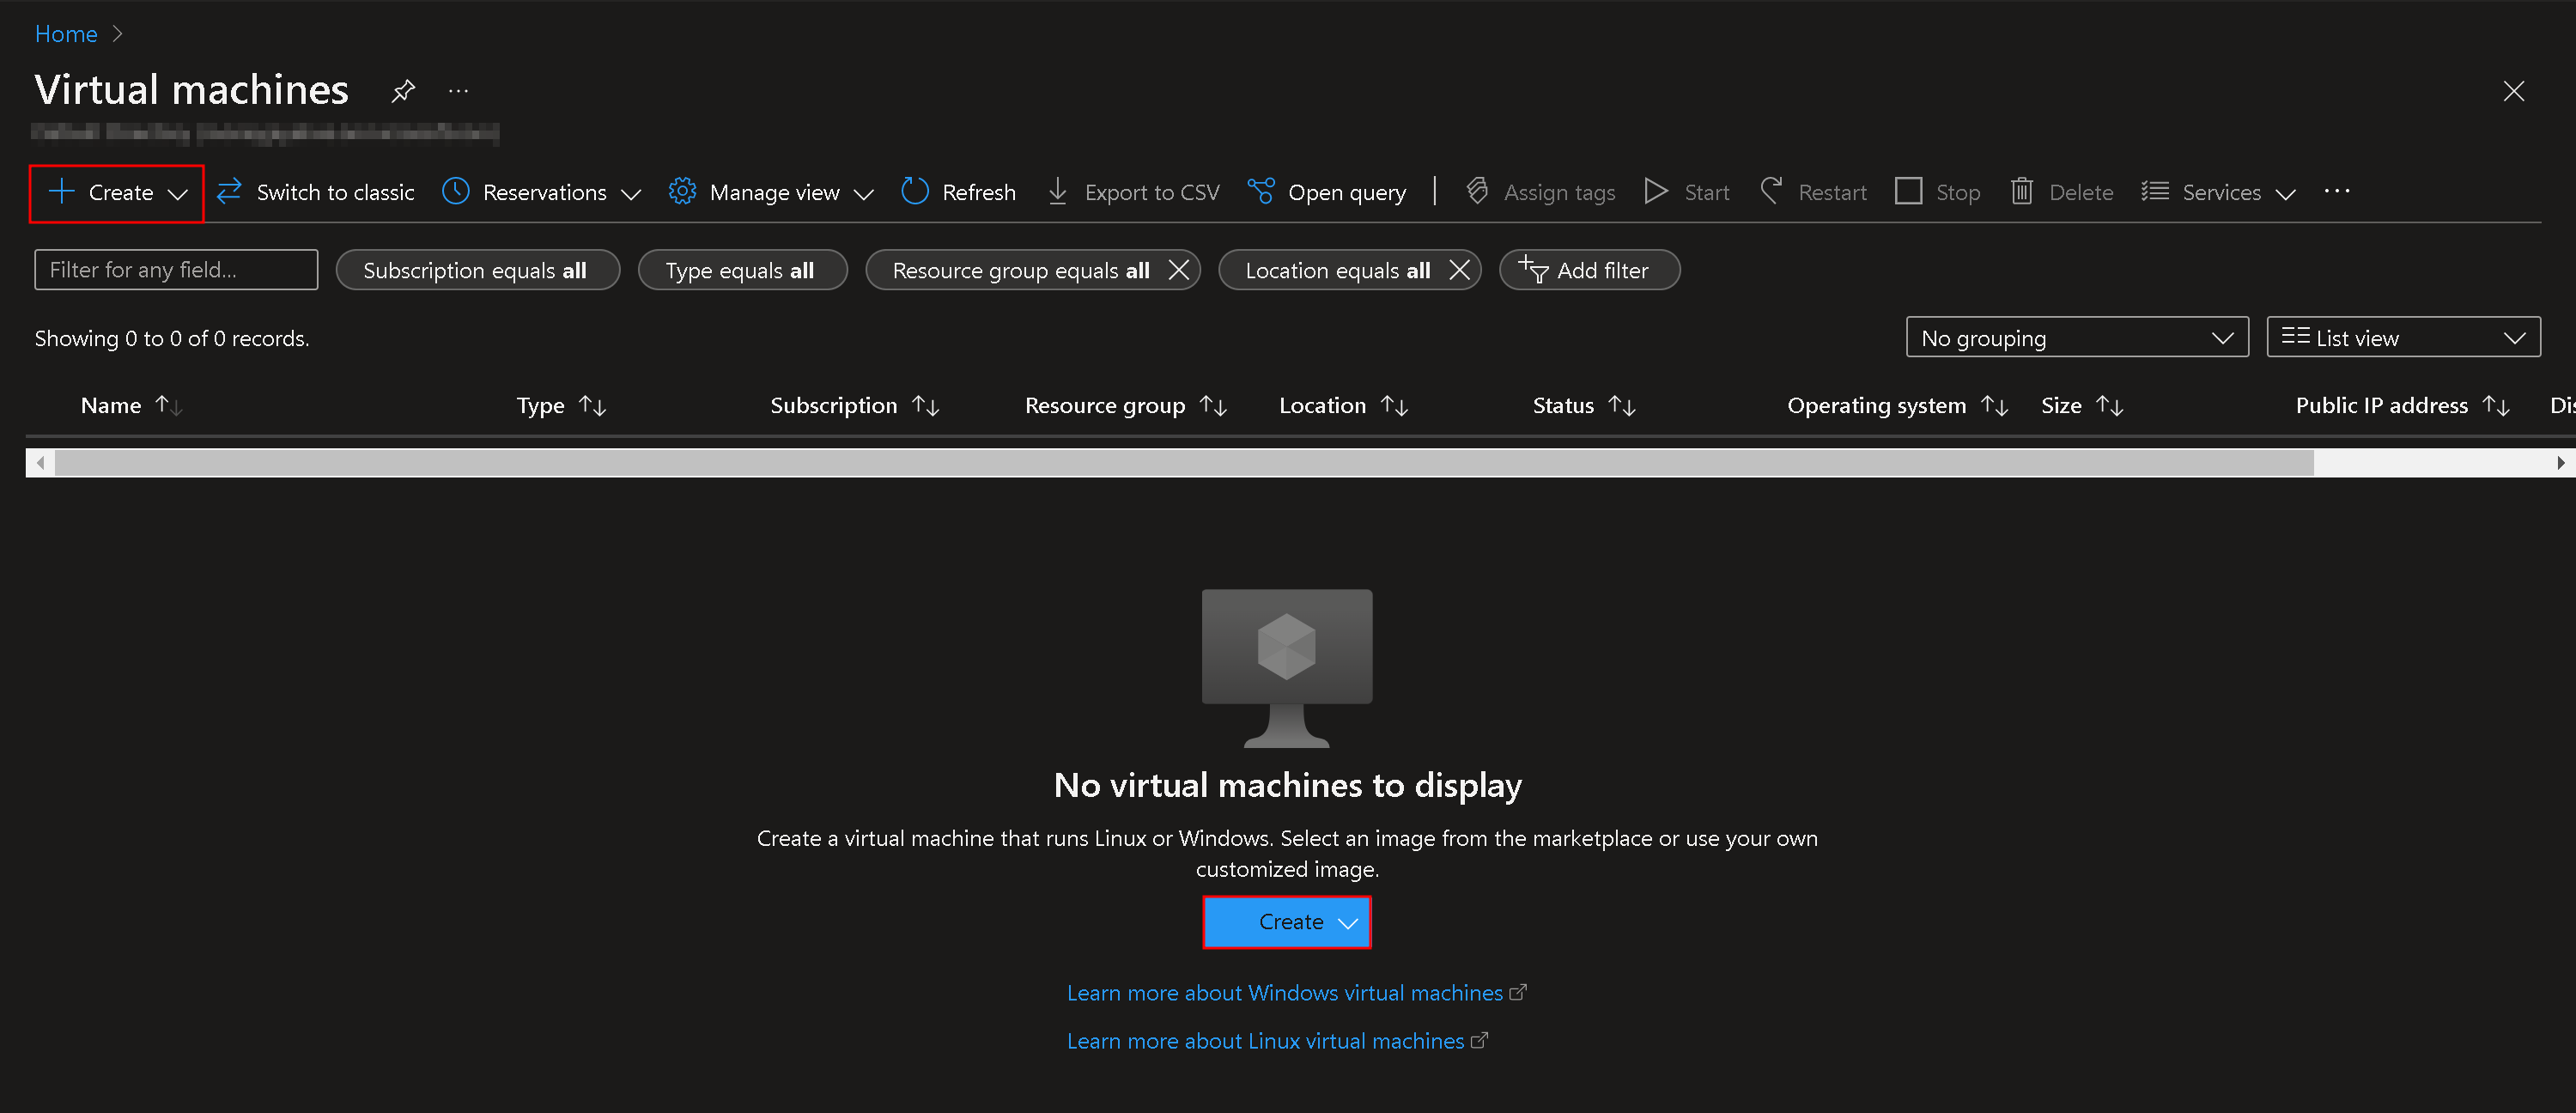Image resolution: width=2576 pixels, height=1113 pixels.
Task: Export virtual machines to CSV
Action: click(1131, 192)
